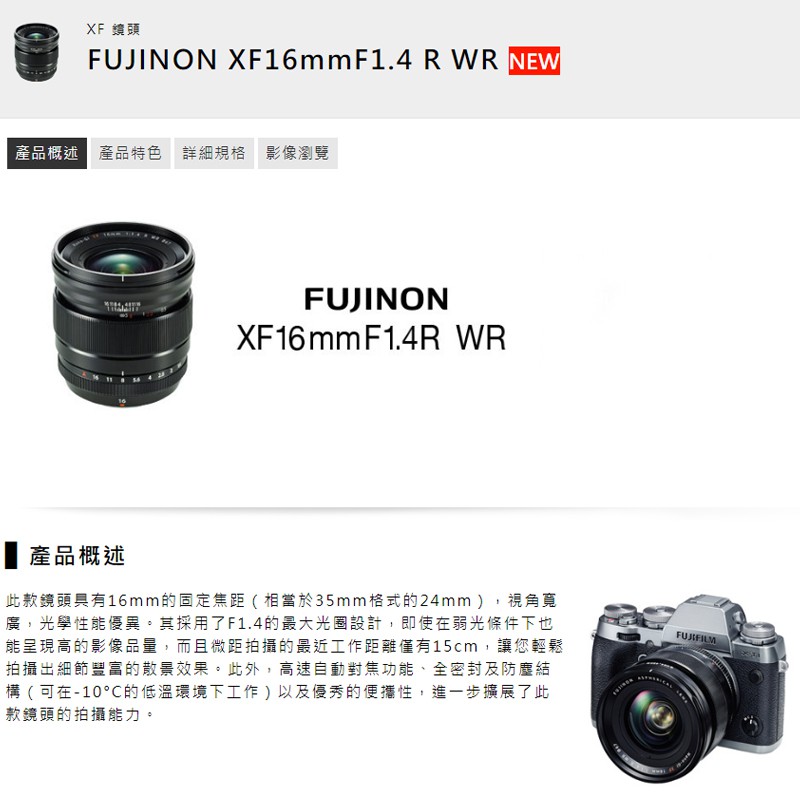Click the black bar marker beside heading
The width and height of the screenshot is (800, 800).
[x=11, y=556]
